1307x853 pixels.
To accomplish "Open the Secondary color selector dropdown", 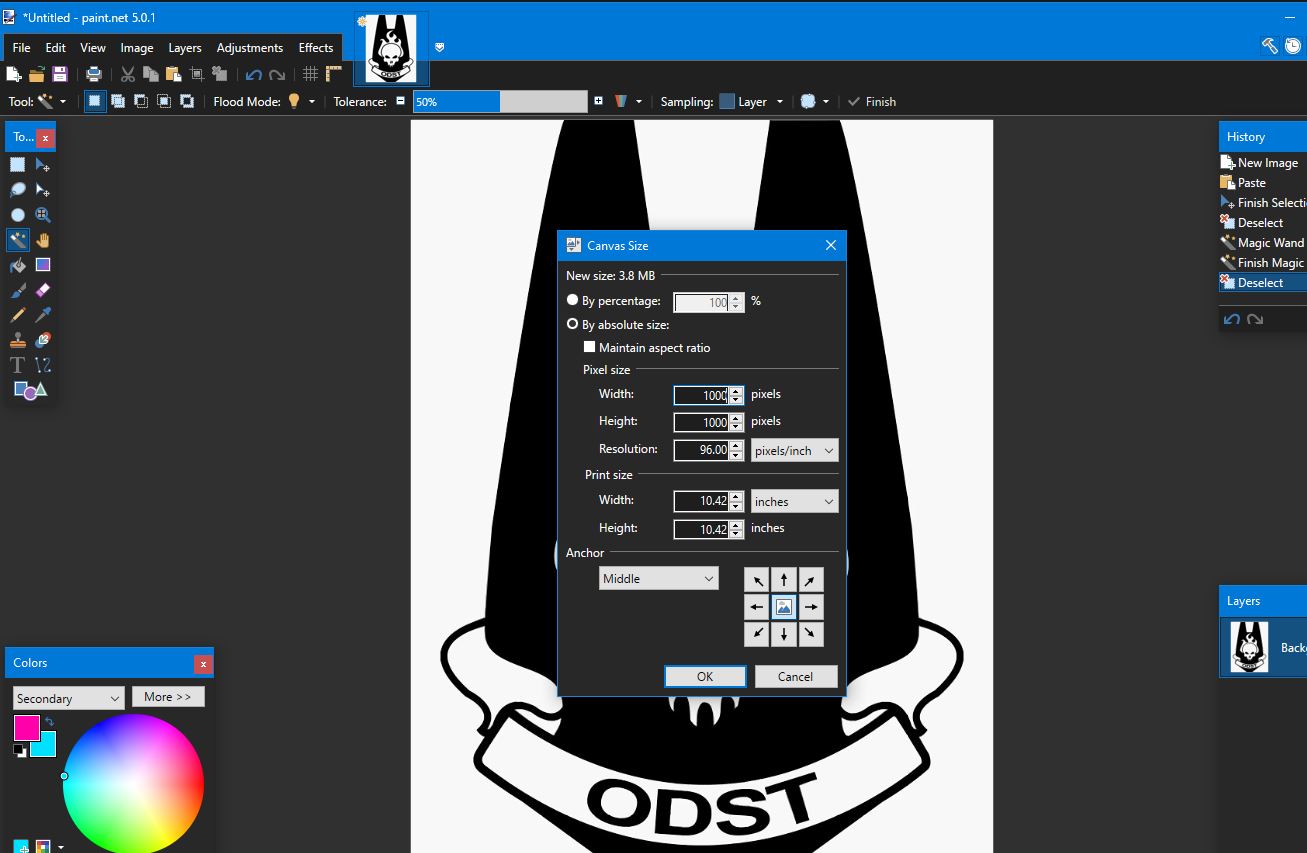I will click(x=69, y=698).
